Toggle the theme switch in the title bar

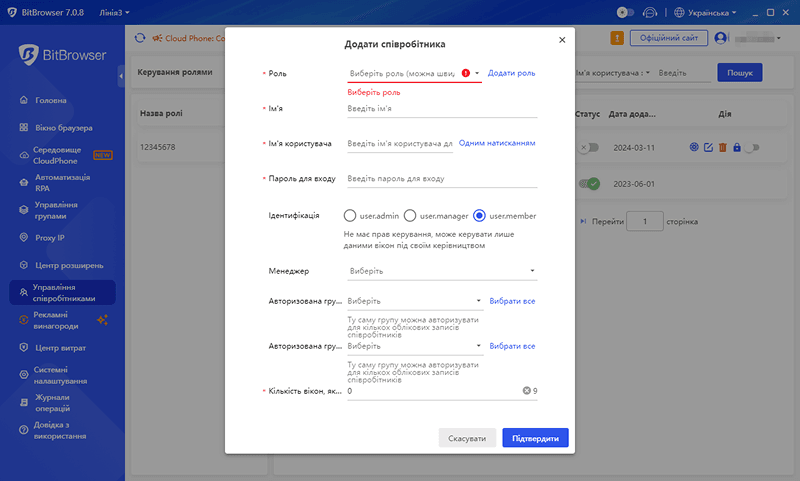[x=626, y=12]
